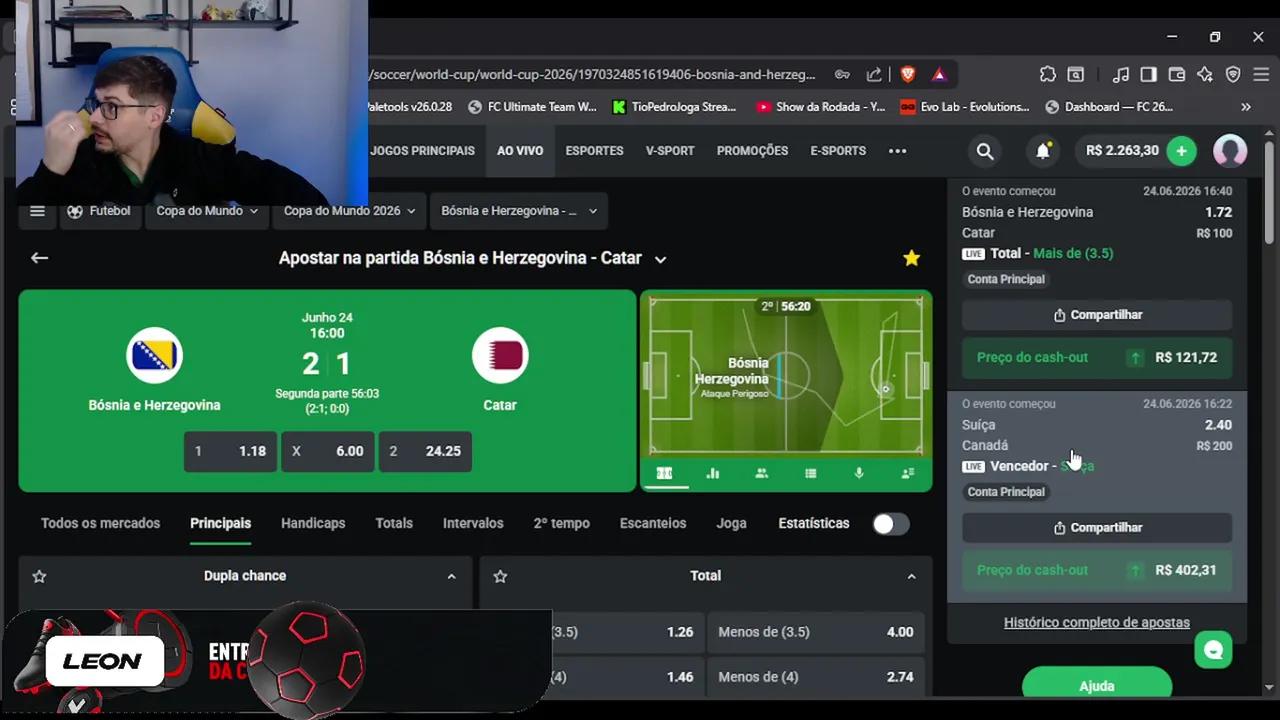1280x720 pixels.
Task: Open the E-SPORTS menu
Action: pos(838,151)
